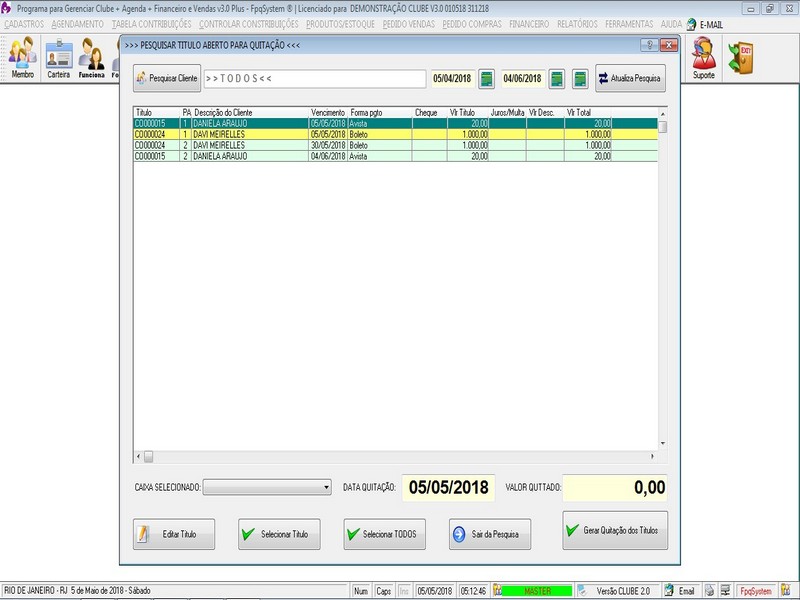Open the CONTROLAR CONSTRIBUIÇÕES menu
The image size is (800, 600).
(x=248, y=24)
